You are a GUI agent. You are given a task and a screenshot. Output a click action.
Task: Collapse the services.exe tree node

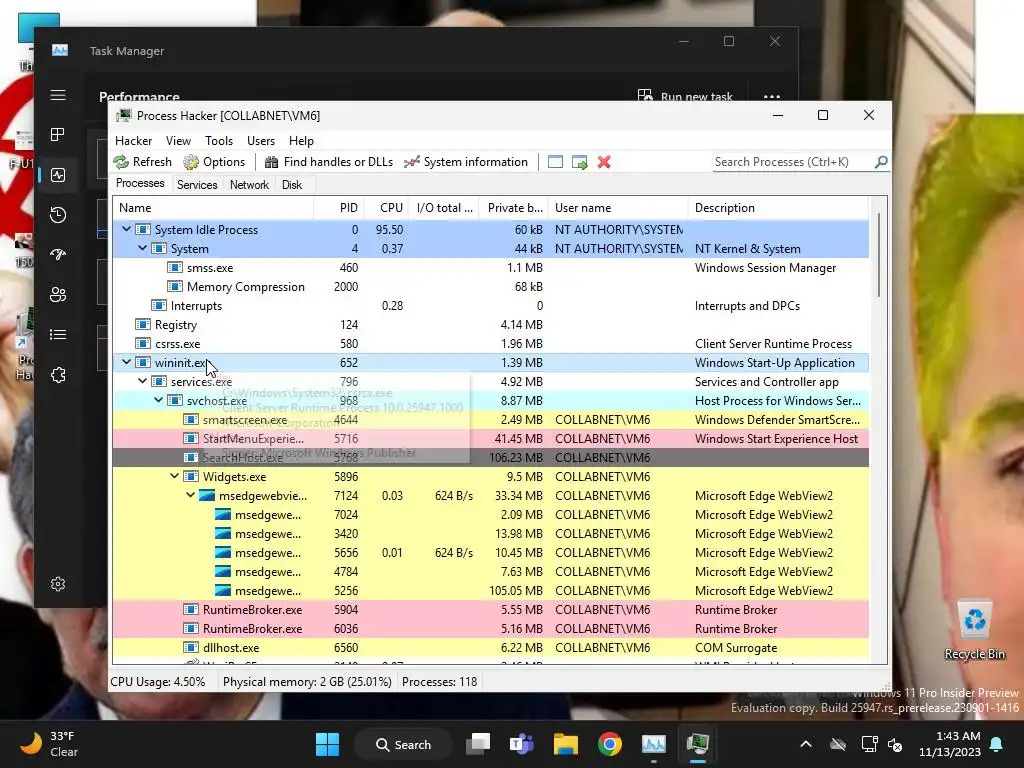coord(142,381)
